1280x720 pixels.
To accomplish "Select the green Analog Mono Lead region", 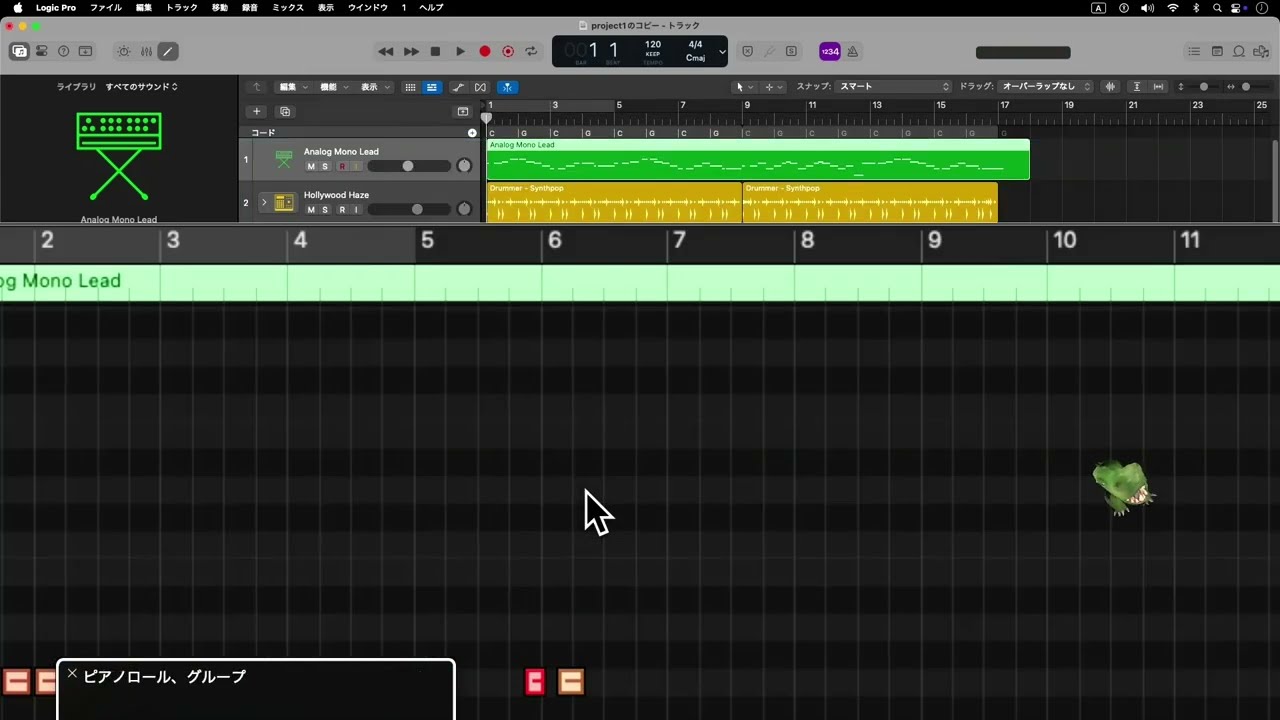I will [757, 160].
